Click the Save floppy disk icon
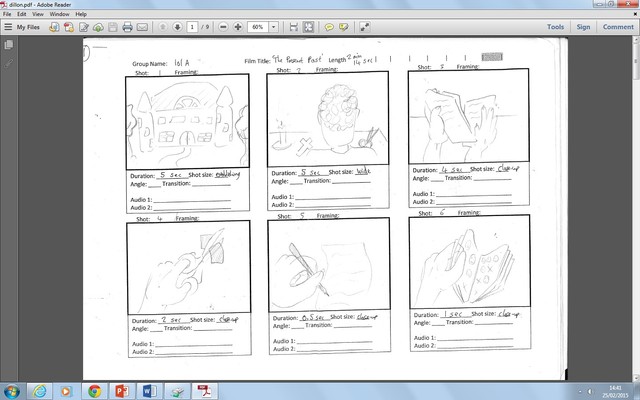This screenshot has height=400, width=640. pyautogui.click(x=113, y=27)
